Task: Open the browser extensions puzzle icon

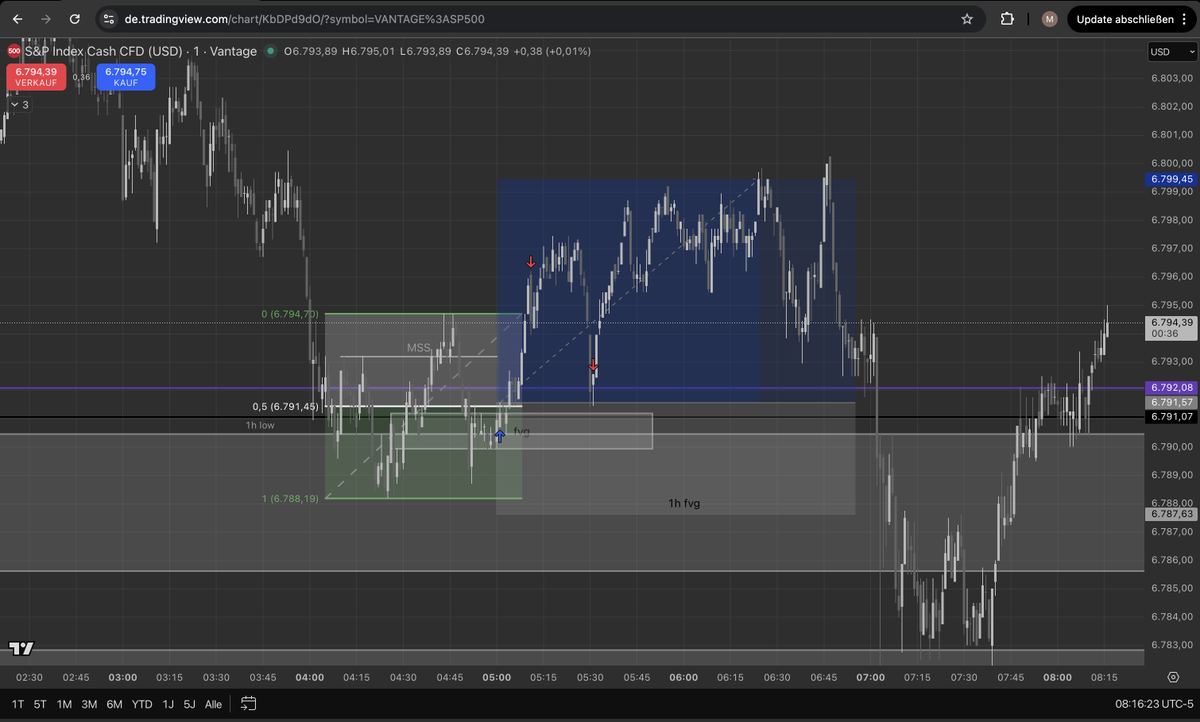Action: point(1007,19)
